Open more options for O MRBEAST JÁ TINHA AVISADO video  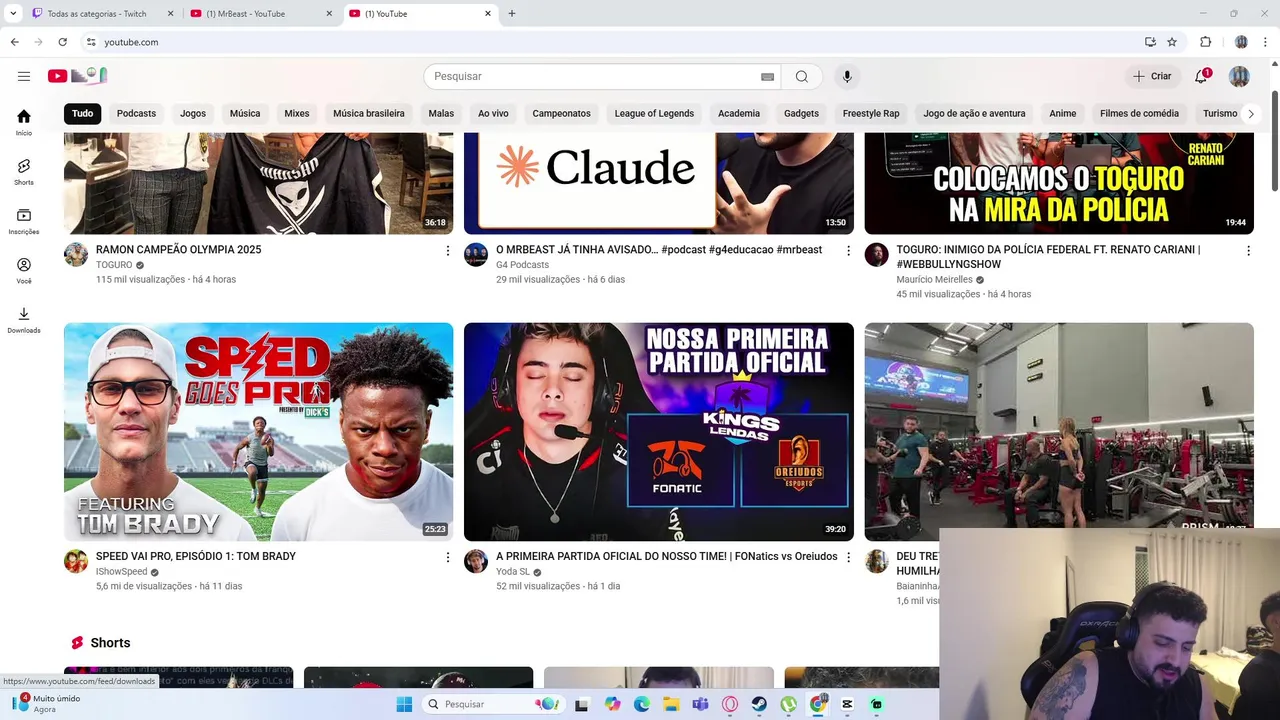[x=848, y=250]
